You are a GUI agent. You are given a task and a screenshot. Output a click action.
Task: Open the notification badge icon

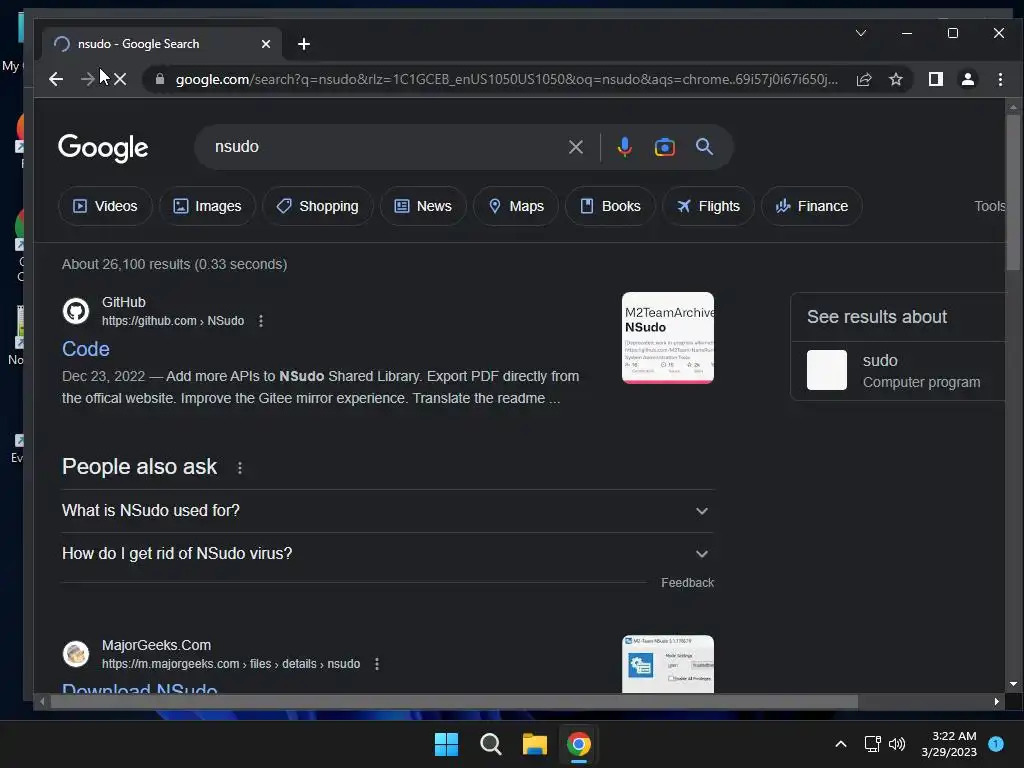[x=996, y=744]
